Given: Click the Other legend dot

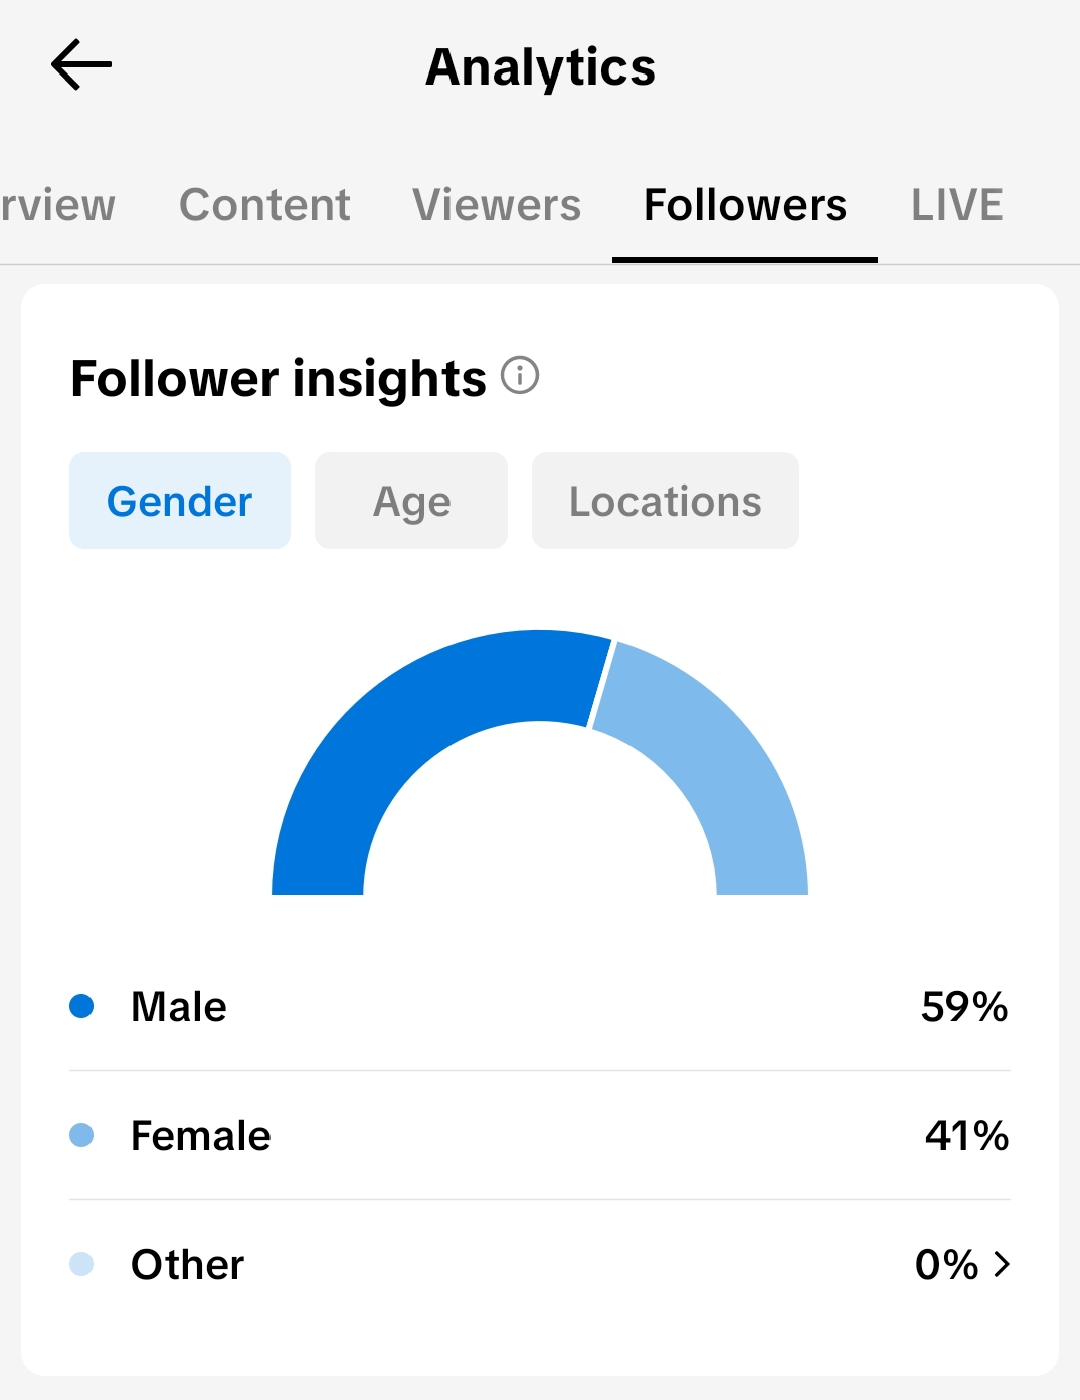Looking at the screenshot, I should pyautogui.click(x=82, y=1264).
